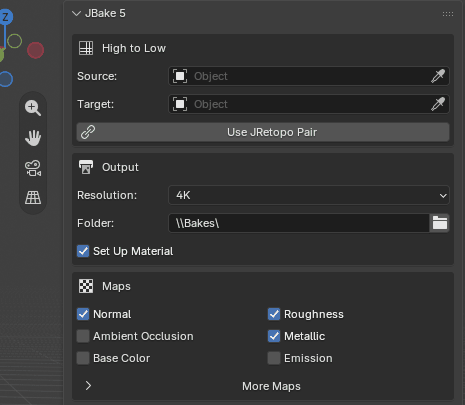Click the High to Low heading
Viewport: 465px width, 405px height.
[134, 48]
